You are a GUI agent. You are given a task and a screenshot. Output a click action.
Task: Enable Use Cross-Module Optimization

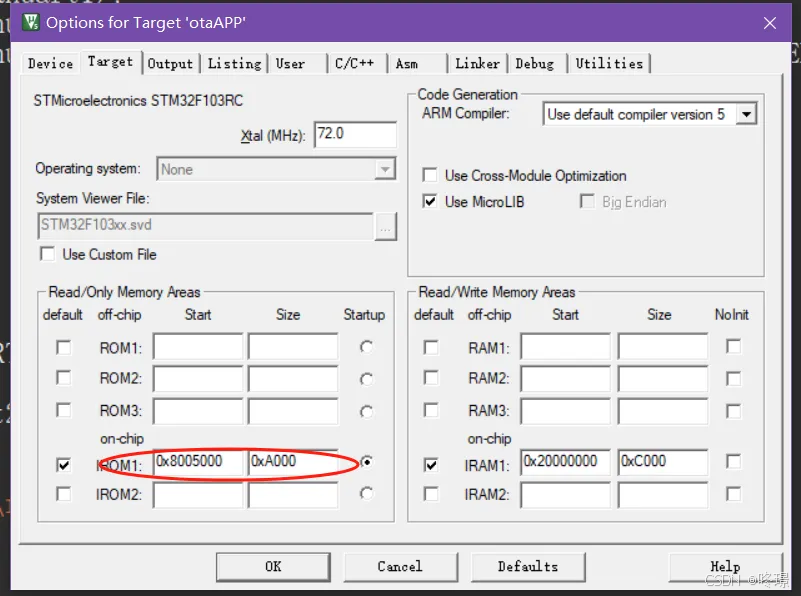click(430, 175)
